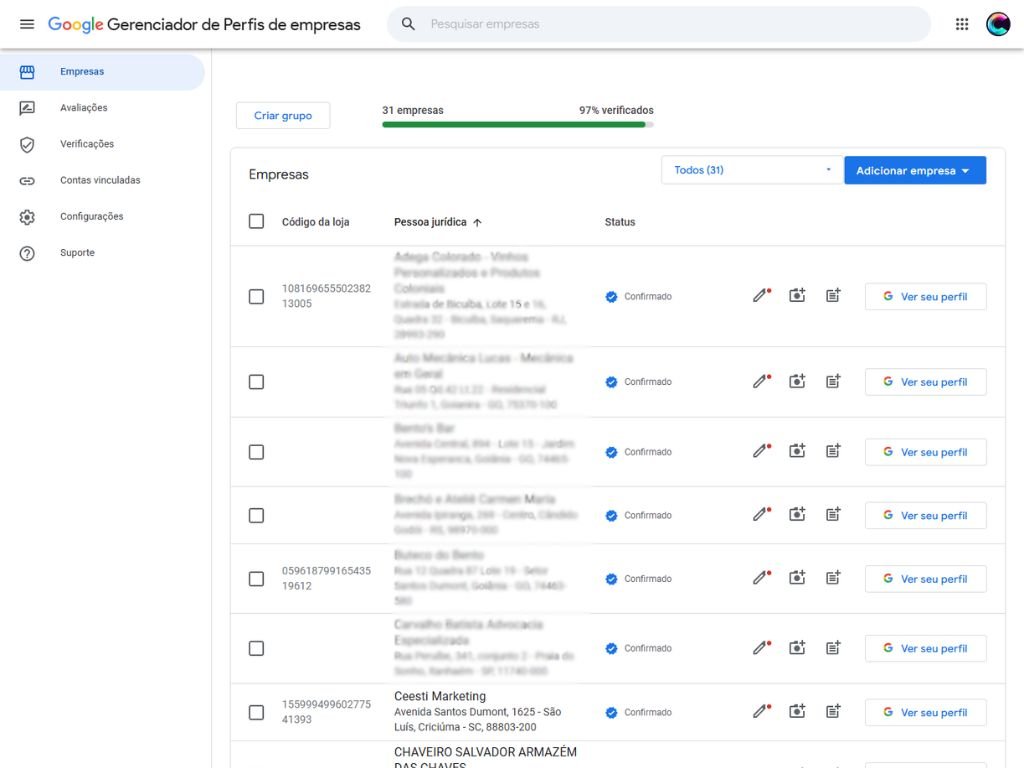
Task: Create a post for Ceesti Marketing using the post icon
Action: (x=833, y=711)
